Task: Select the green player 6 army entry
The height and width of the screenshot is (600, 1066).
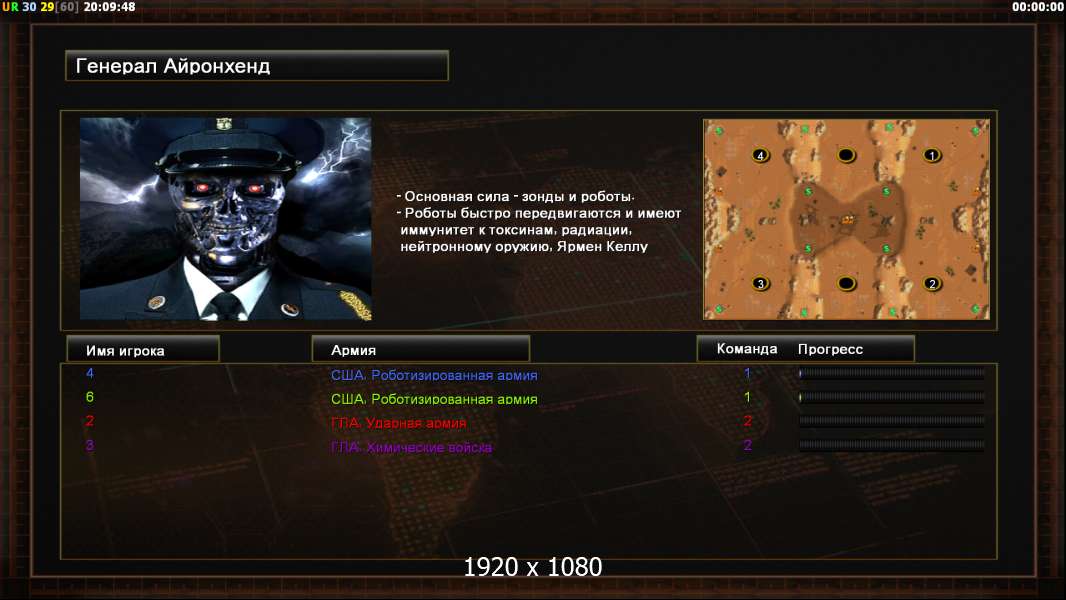Action: click(434, 399)
